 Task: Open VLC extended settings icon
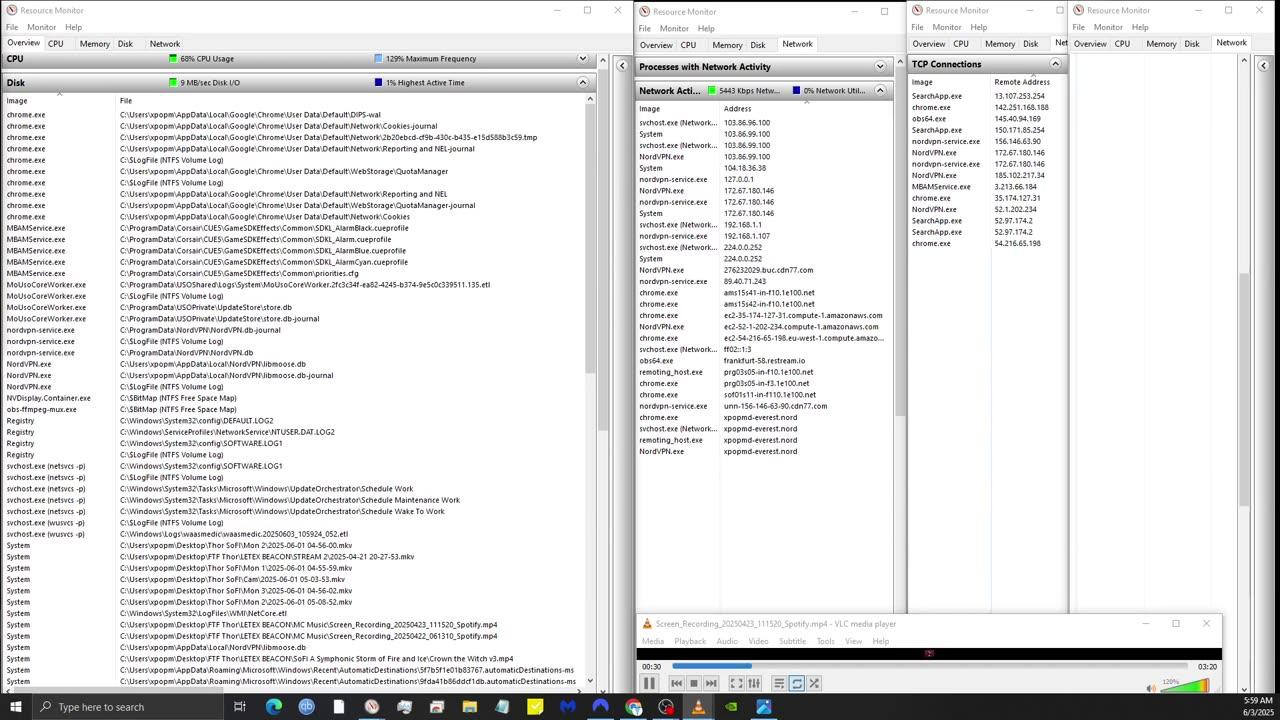[754, 684]
